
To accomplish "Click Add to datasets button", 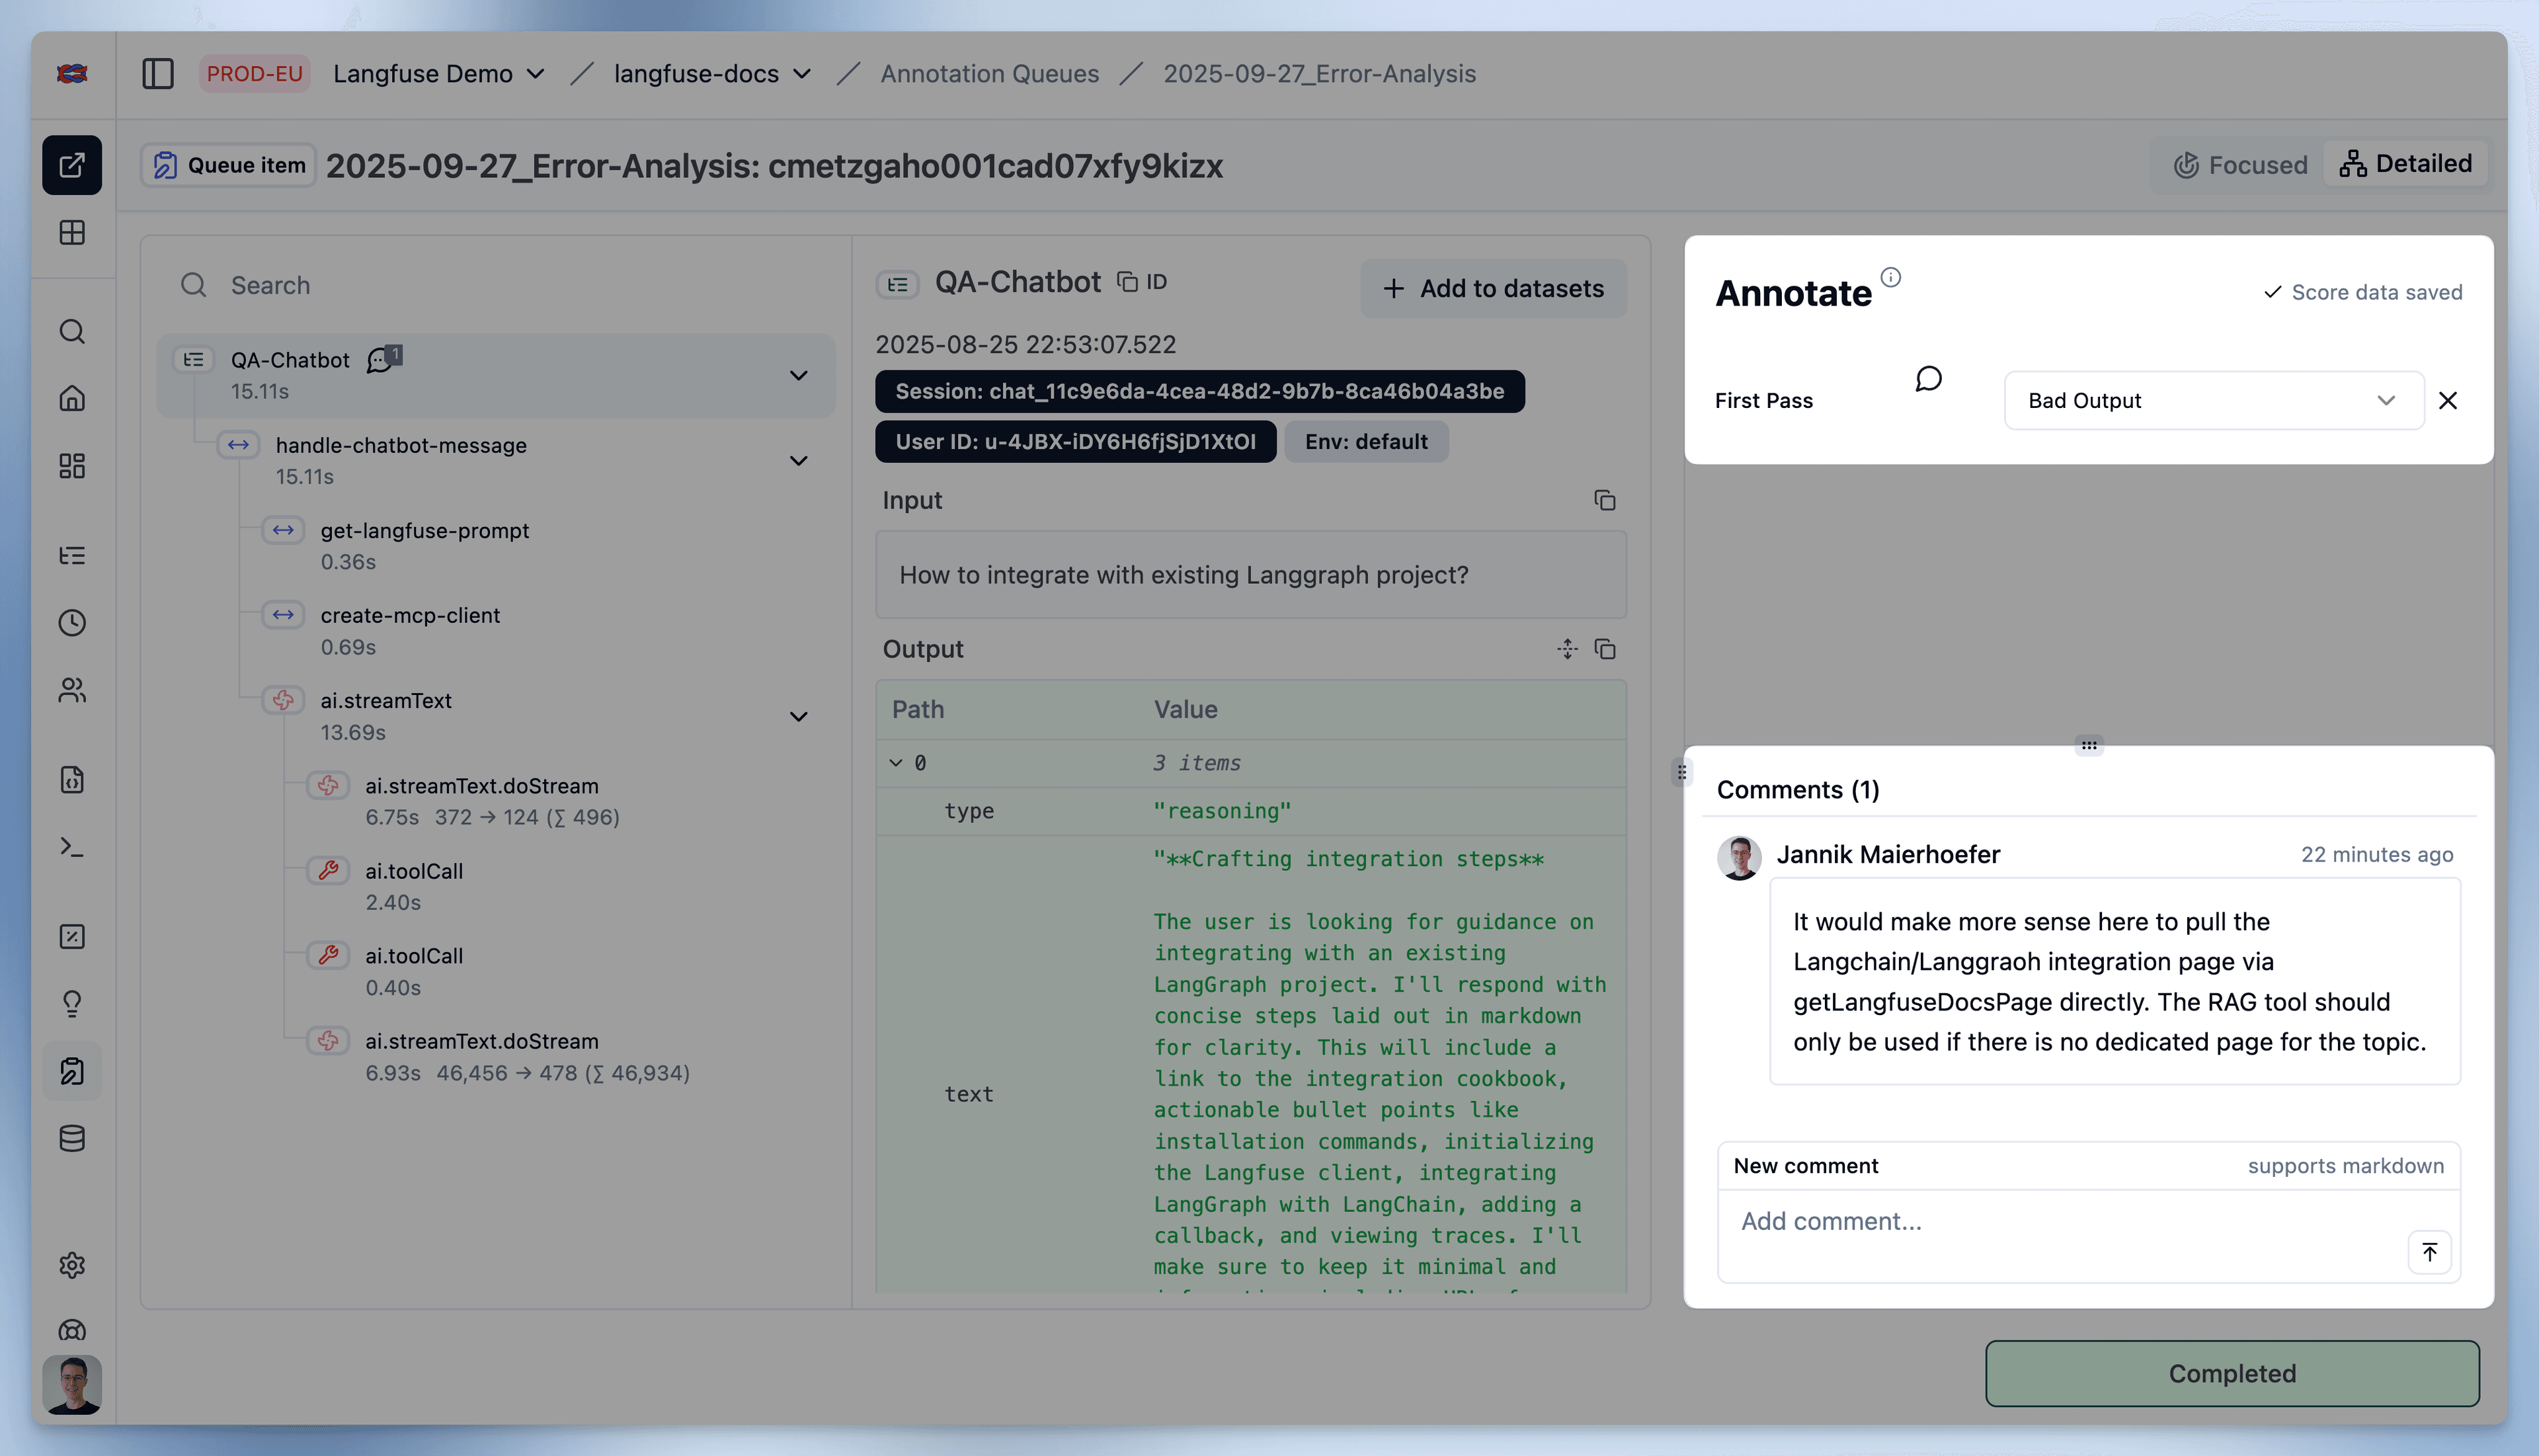I will click(x=1493, y=289).
